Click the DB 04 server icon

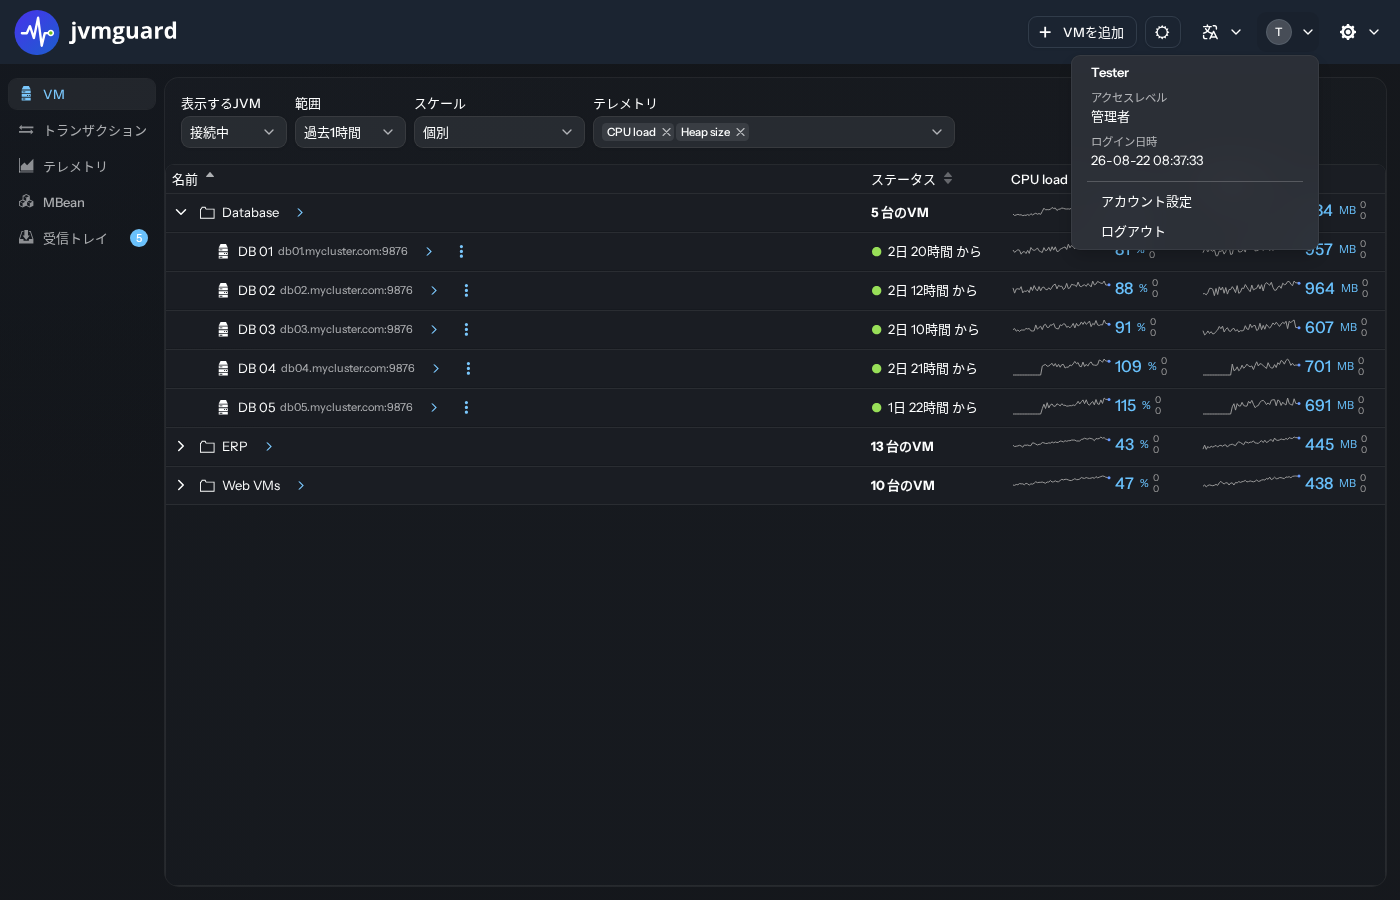pos(223,369)
